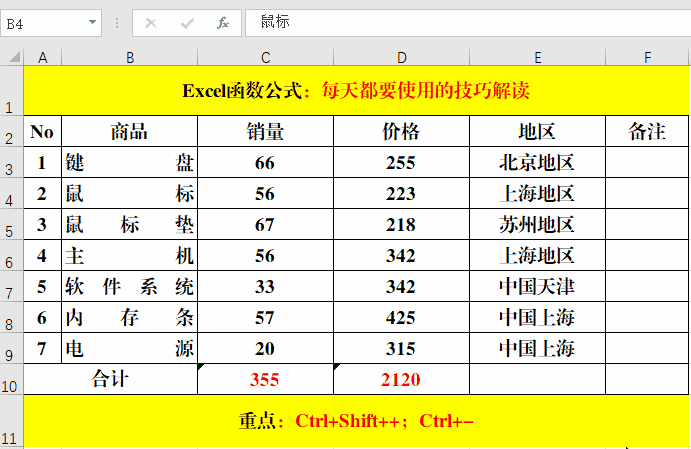Select row 10 header
The height and width of the screenshot is (449, 691).
11,379
